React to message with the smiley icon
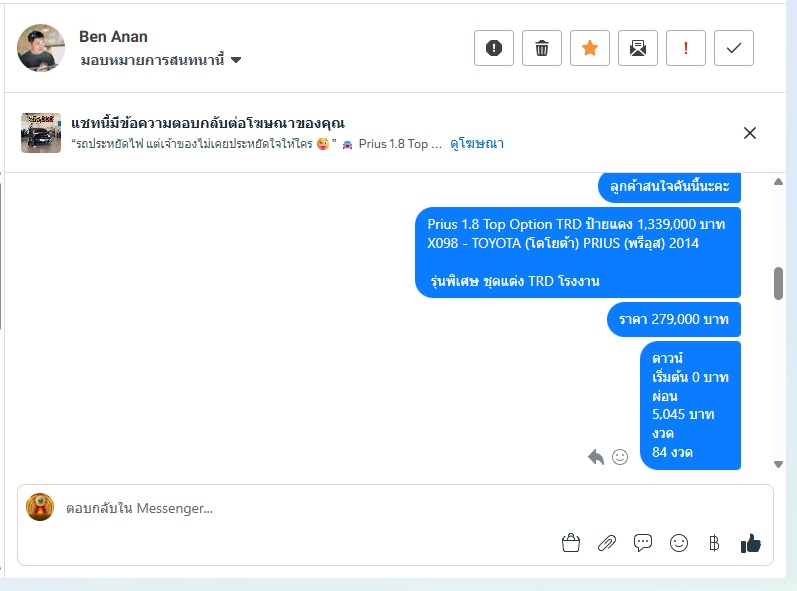The image size is (797, 591). 620,456
